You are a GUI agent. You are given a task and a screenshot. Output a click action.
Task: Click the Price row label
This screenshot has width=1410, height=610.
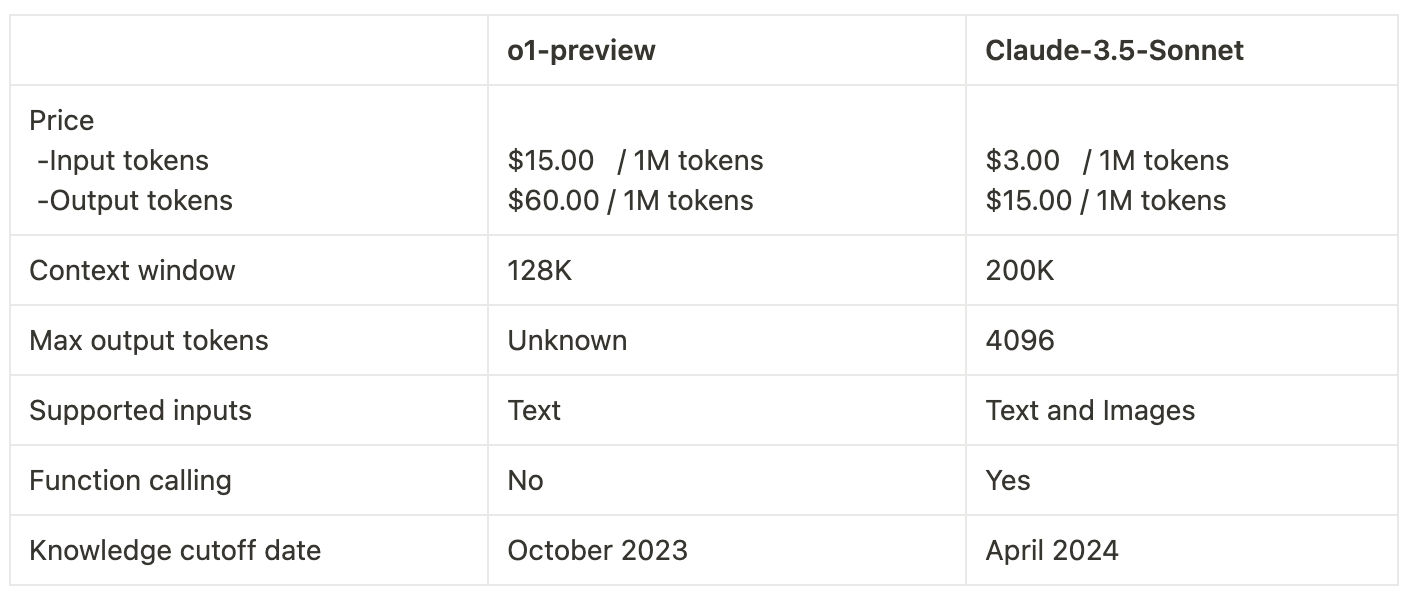tap(61, 121)
